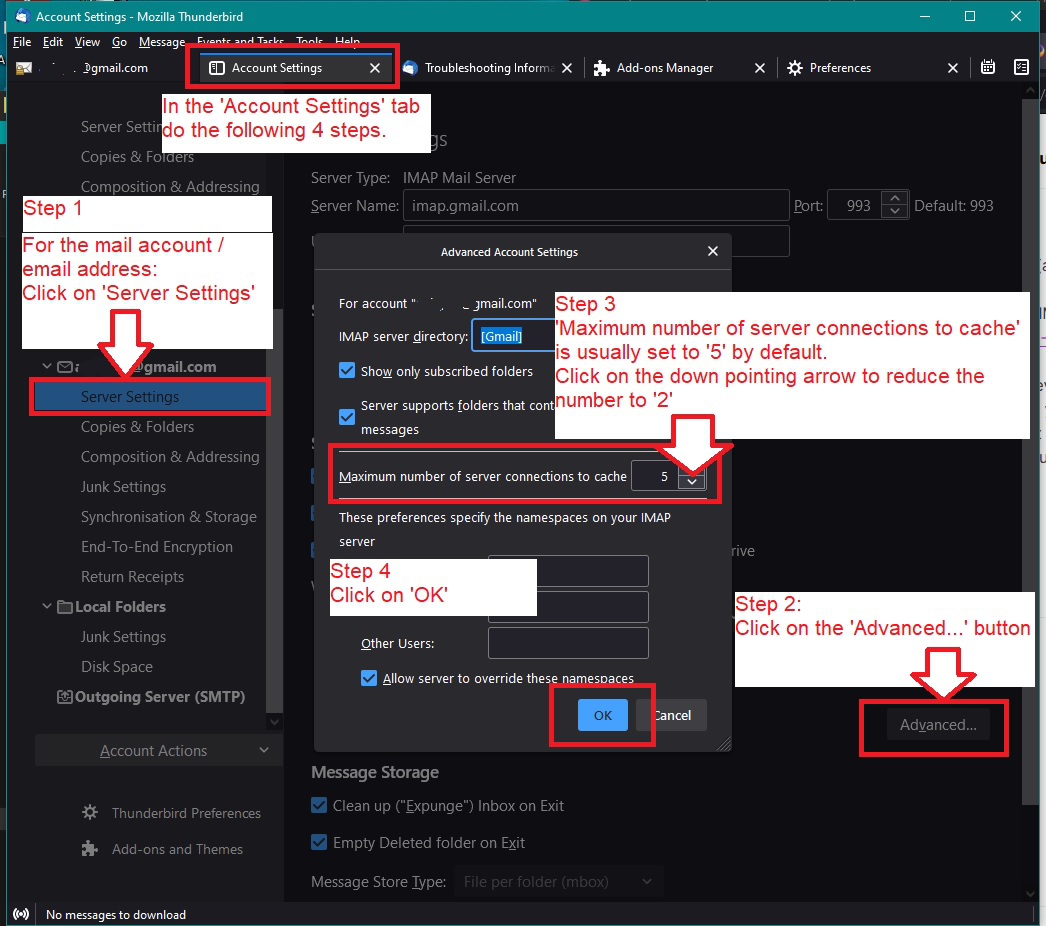Image resolution: width=1046 pixels, height=926 pixels.
Task: Open the View menu
Action: click(87, 42)
